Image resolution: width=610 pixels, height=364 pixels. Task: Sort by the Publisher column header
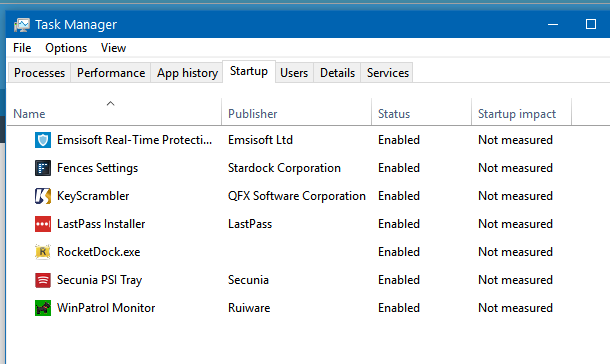pos(296,112)
